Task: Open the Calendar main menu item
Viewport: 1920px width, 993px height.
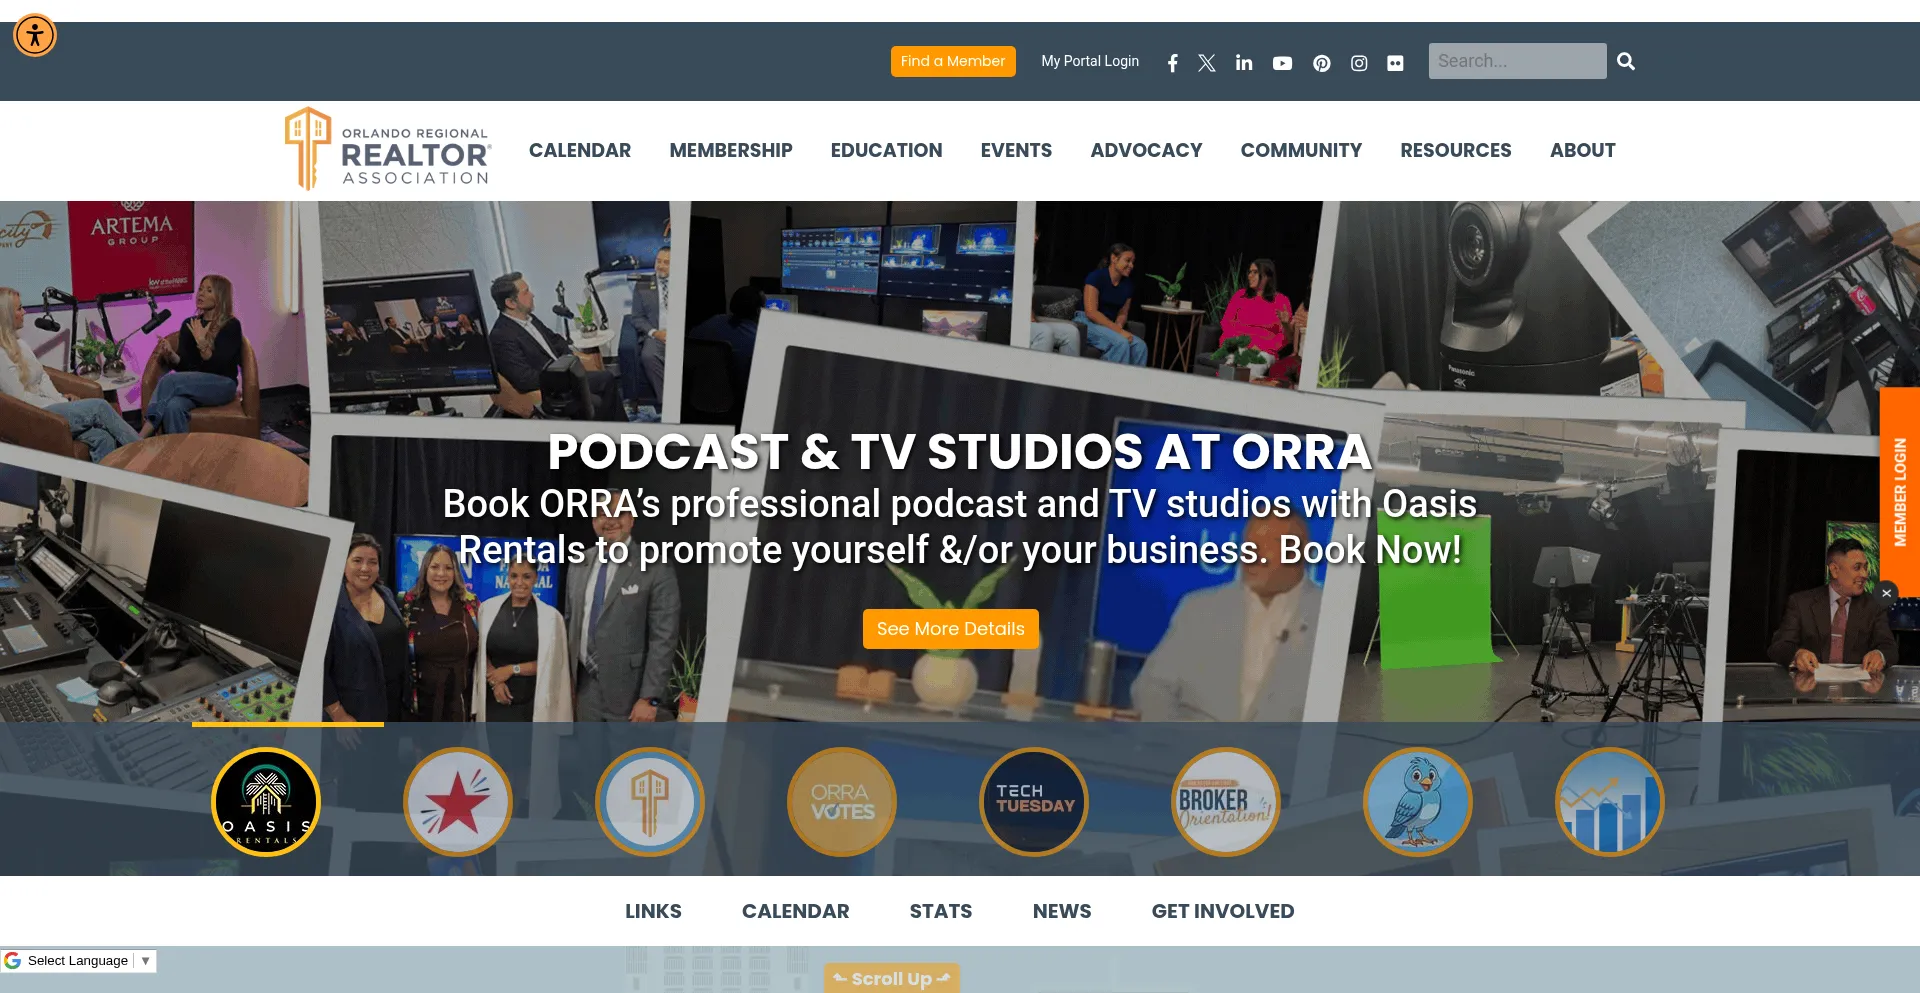Action: click(x=580, y=150)
